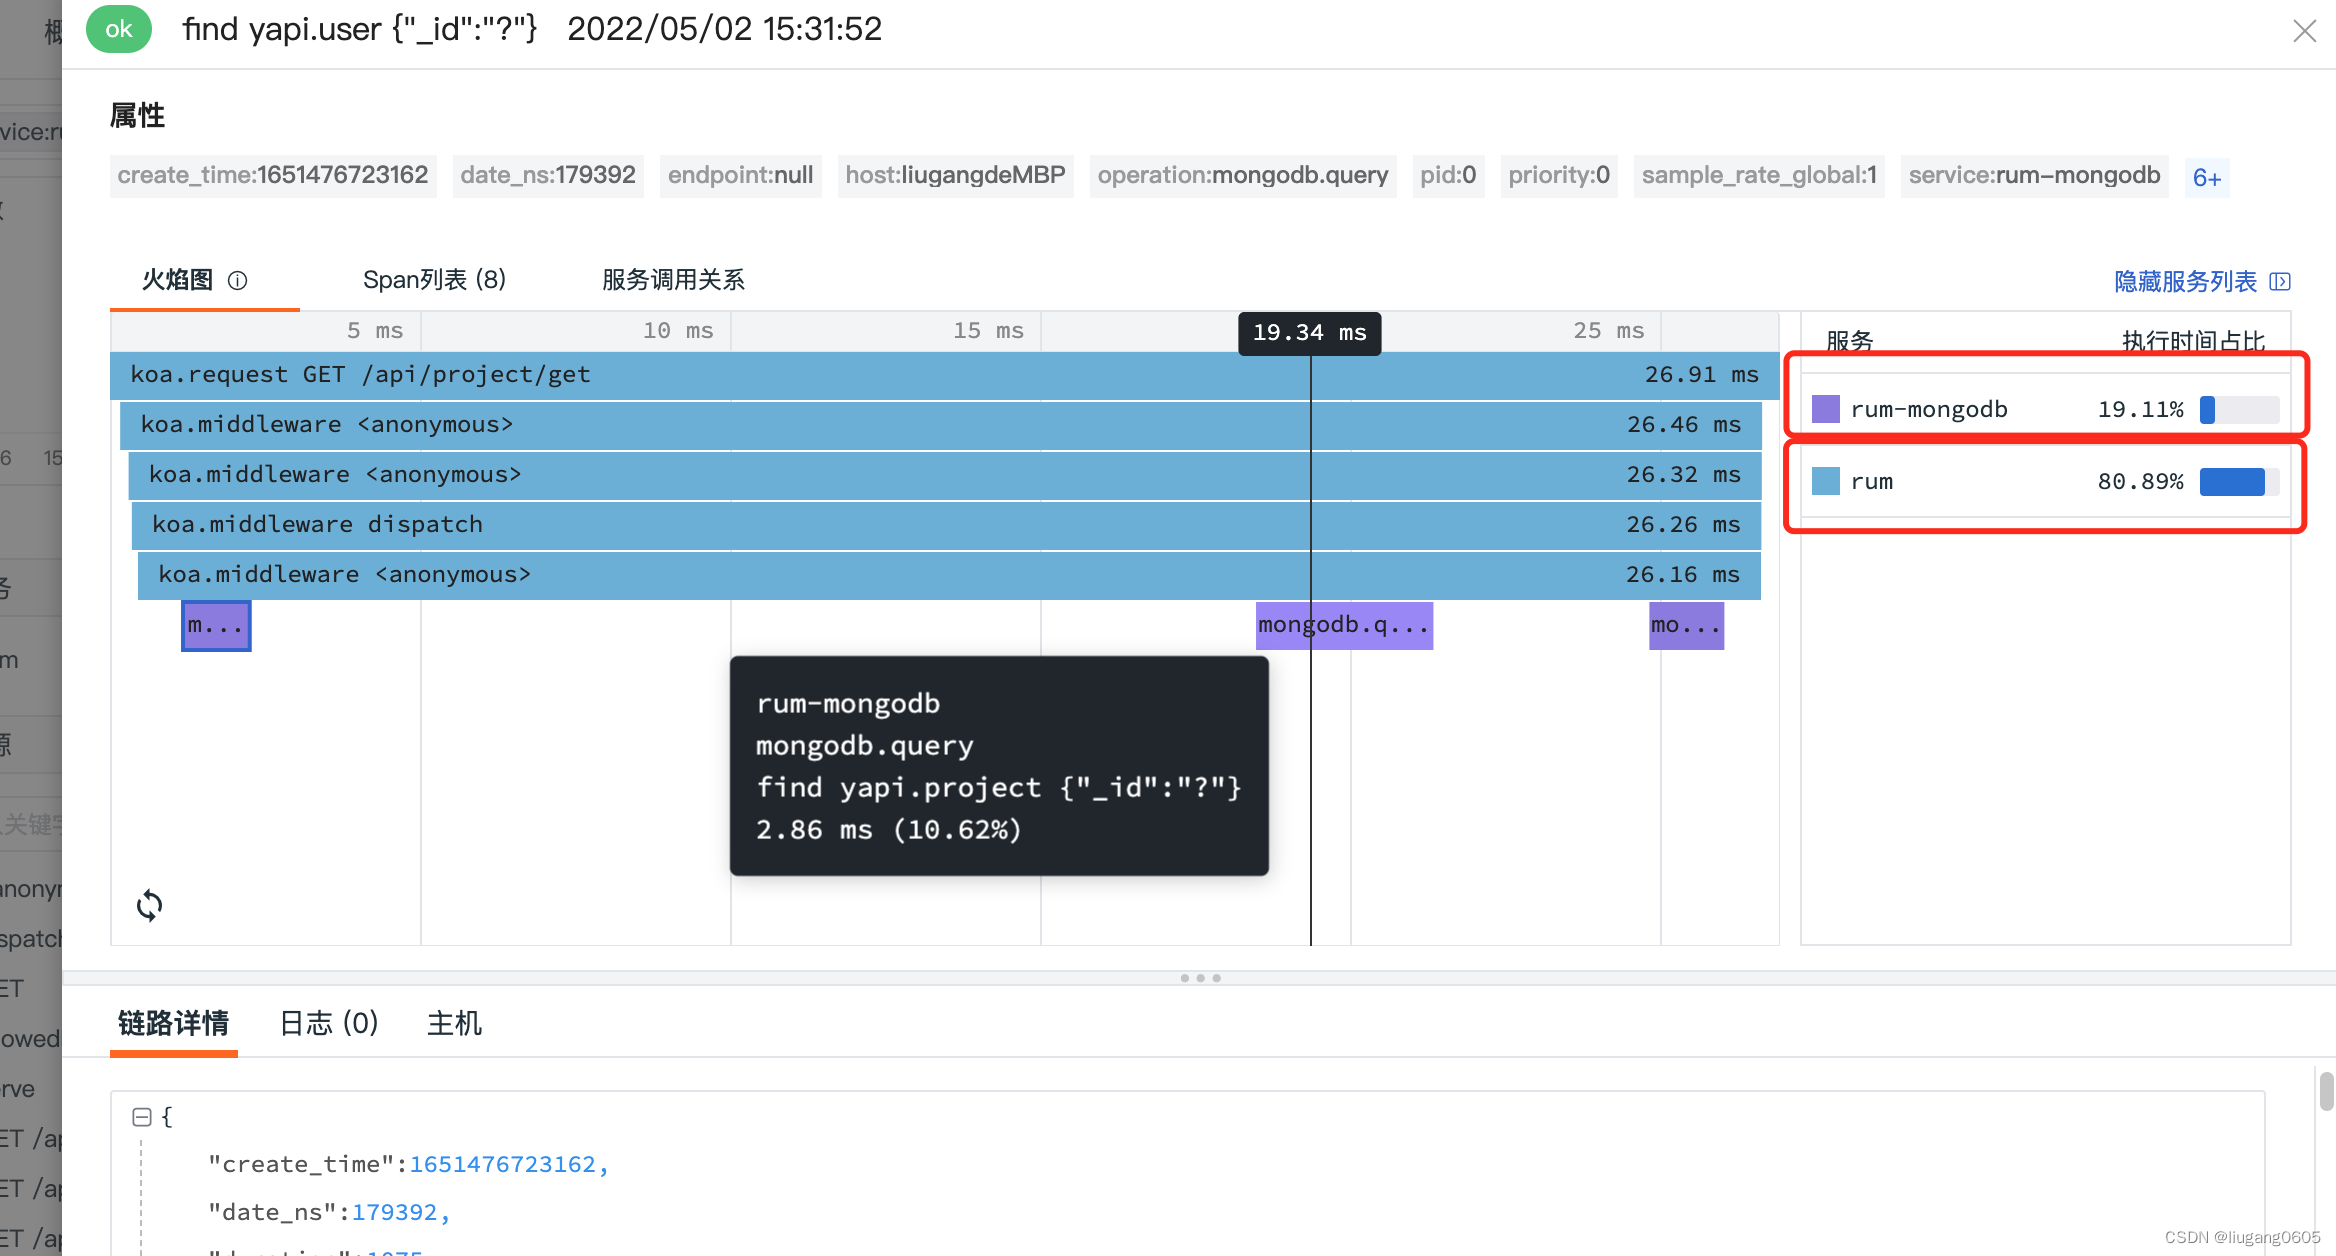Viewport: 2336px width, 1256px height.
Task: Click the create_time:1651476723162 attribute tag
Action: click(273, 176)
